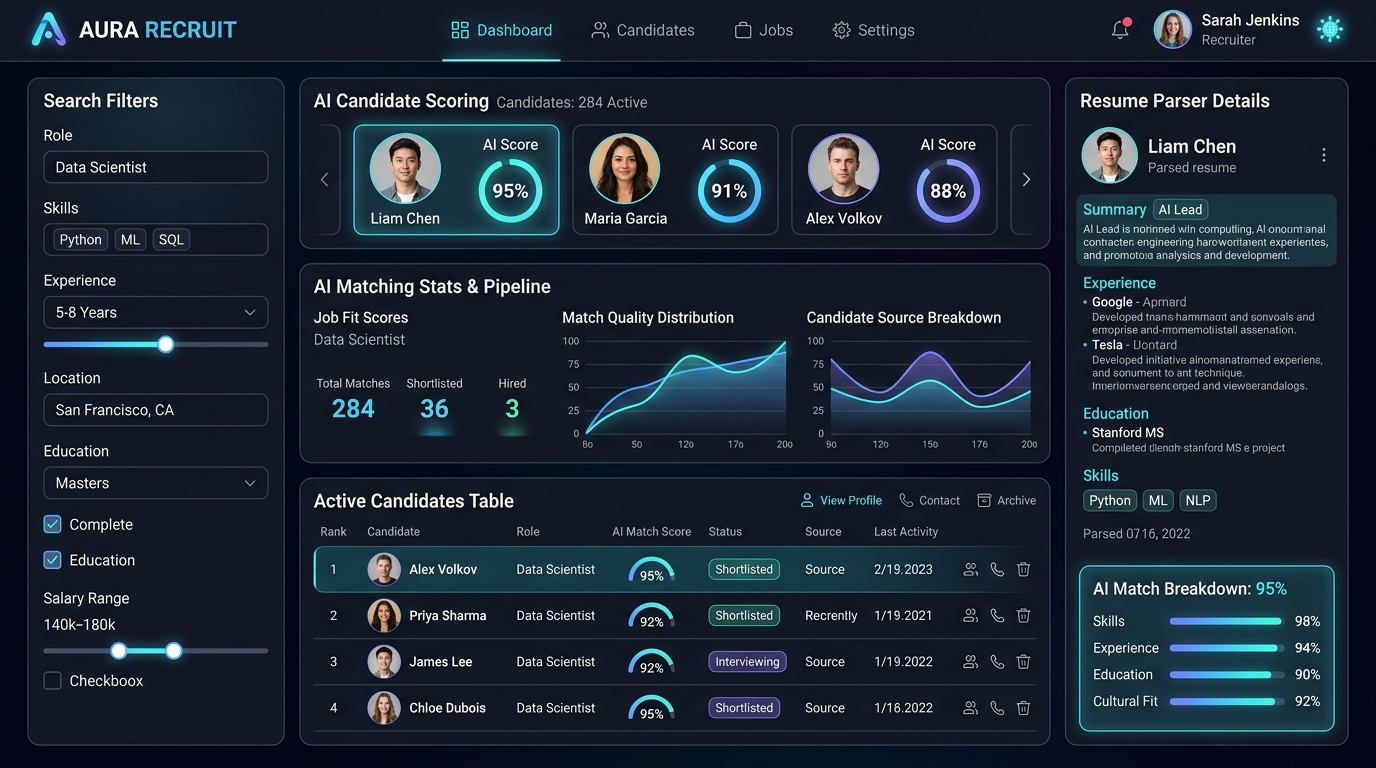Open the Candidates tab
1376x768 pixels.
click(643, 30)
